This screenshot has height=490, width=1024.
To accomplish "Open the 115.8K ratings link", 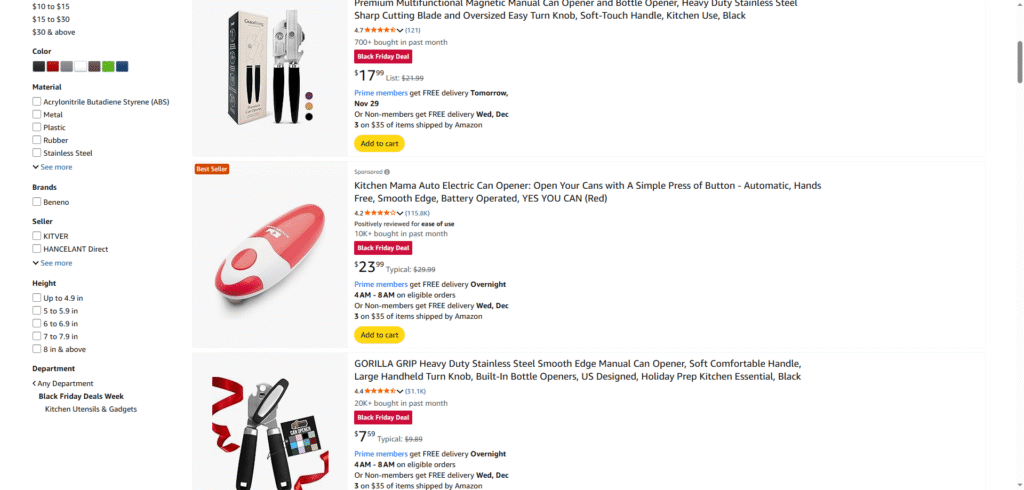I will click(x=417, y=213).
